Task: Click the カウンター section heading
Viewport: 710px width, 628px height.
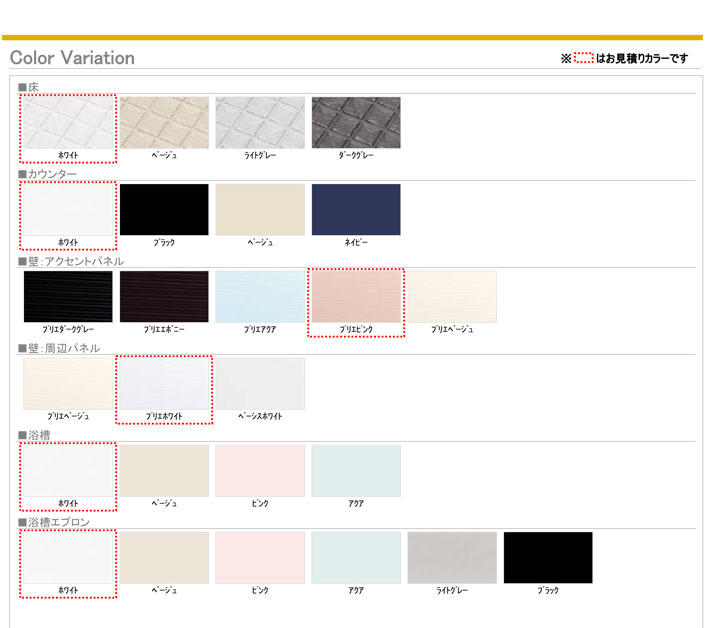Action: [48, 174]
